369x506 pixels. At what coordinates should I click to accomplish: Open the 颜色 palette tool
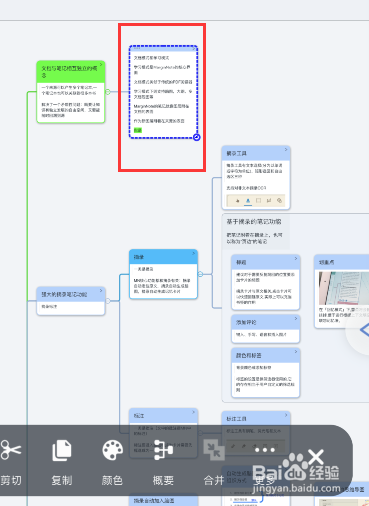[x=112, y=463]
